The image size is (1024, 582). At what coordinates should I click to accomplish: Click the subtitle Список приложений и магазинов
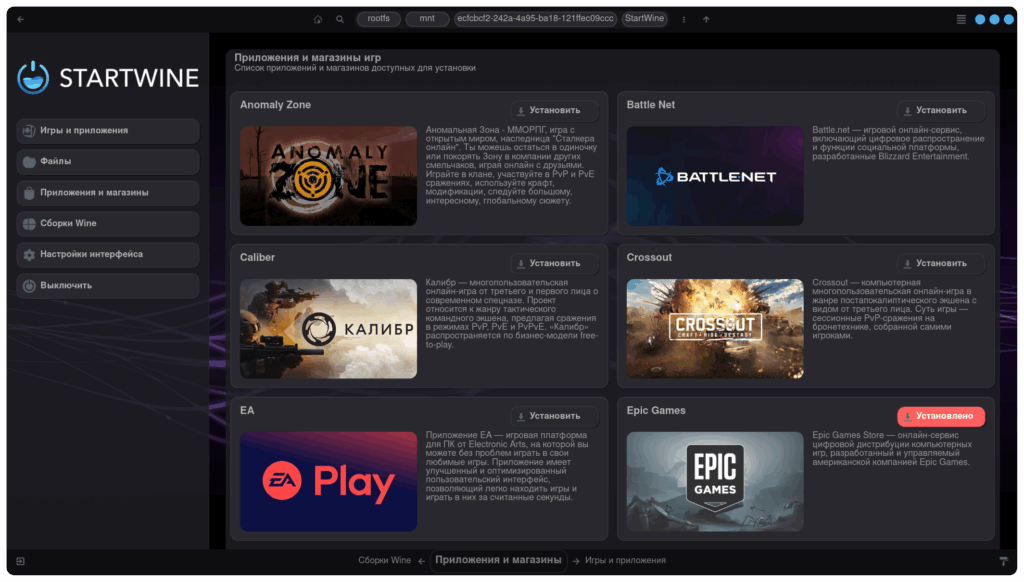(355, 68)
